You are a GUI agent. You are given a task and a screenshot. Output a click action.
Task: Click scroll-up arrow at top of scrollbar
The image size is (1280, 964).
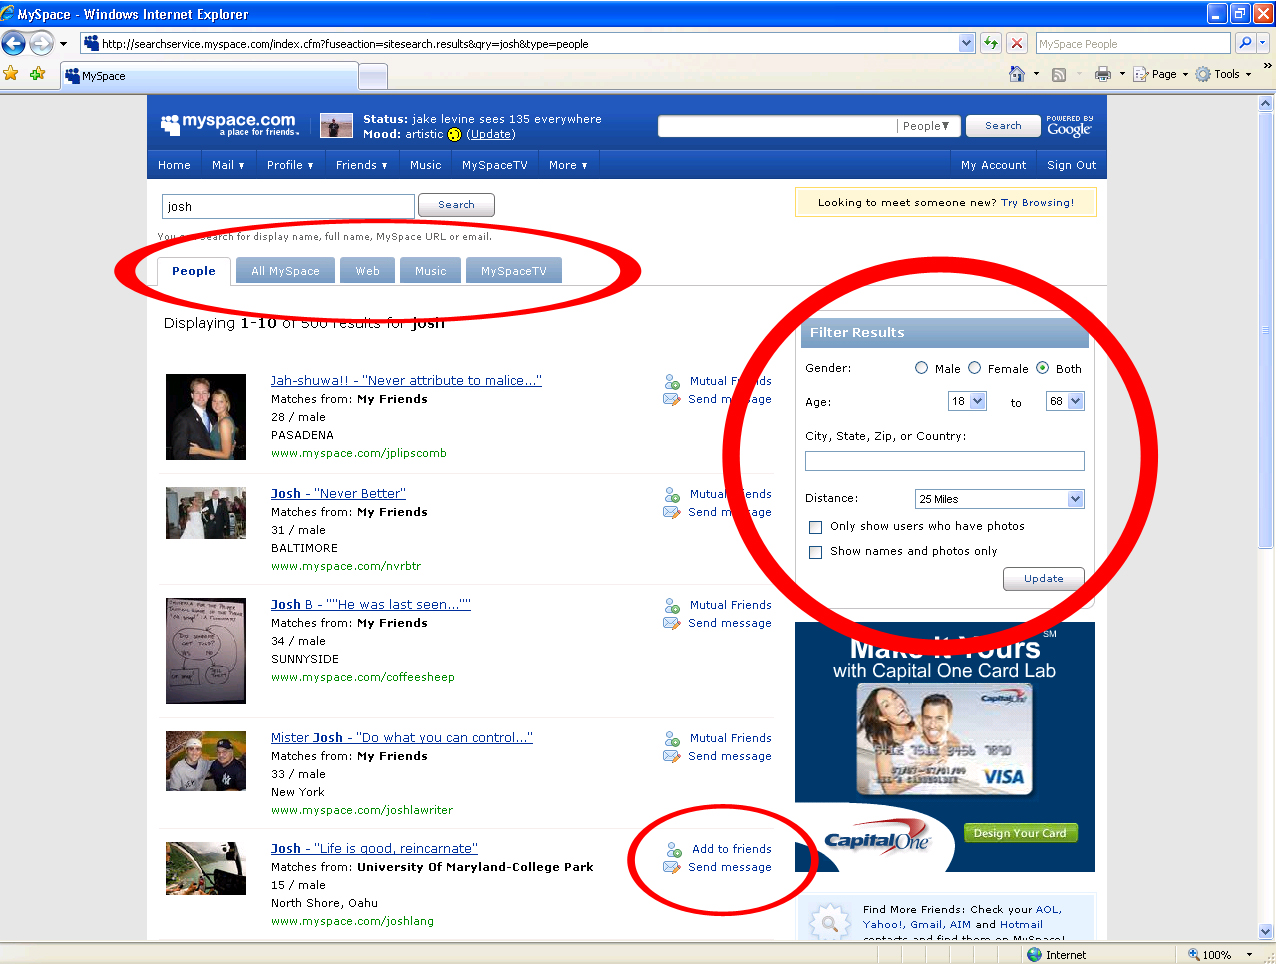[1266, 103]
